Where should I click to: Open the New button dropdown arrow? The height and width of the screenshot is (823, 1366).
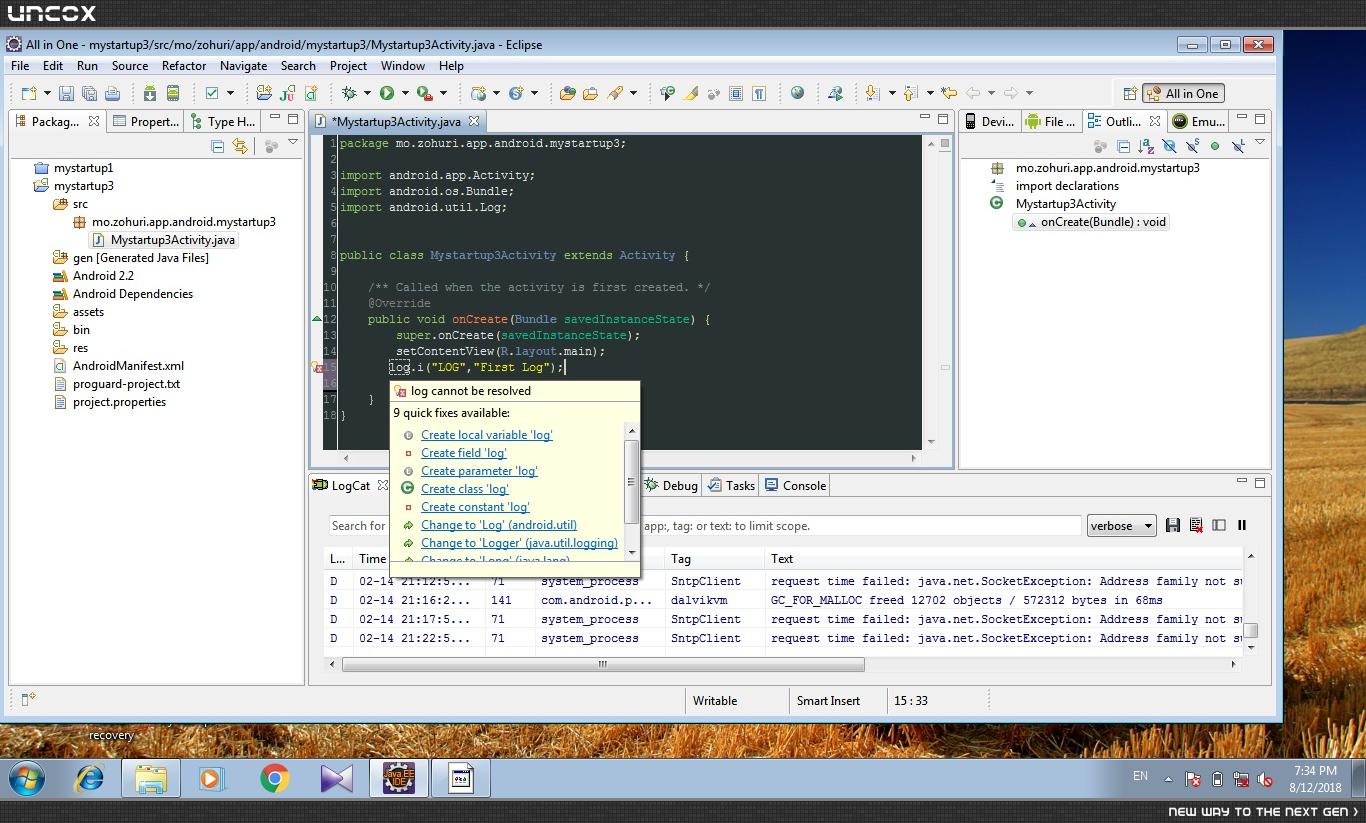[x=46, y=93]
